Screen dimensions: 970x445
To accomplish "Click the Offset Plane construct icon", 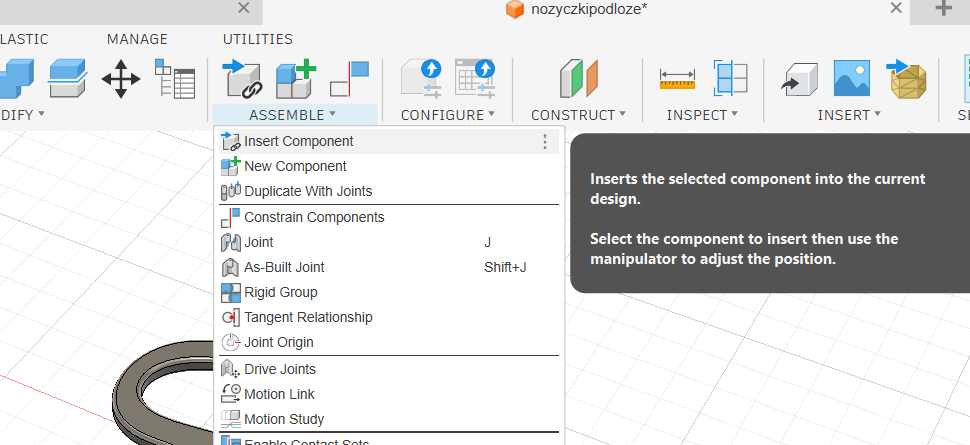I will [578, 78].
